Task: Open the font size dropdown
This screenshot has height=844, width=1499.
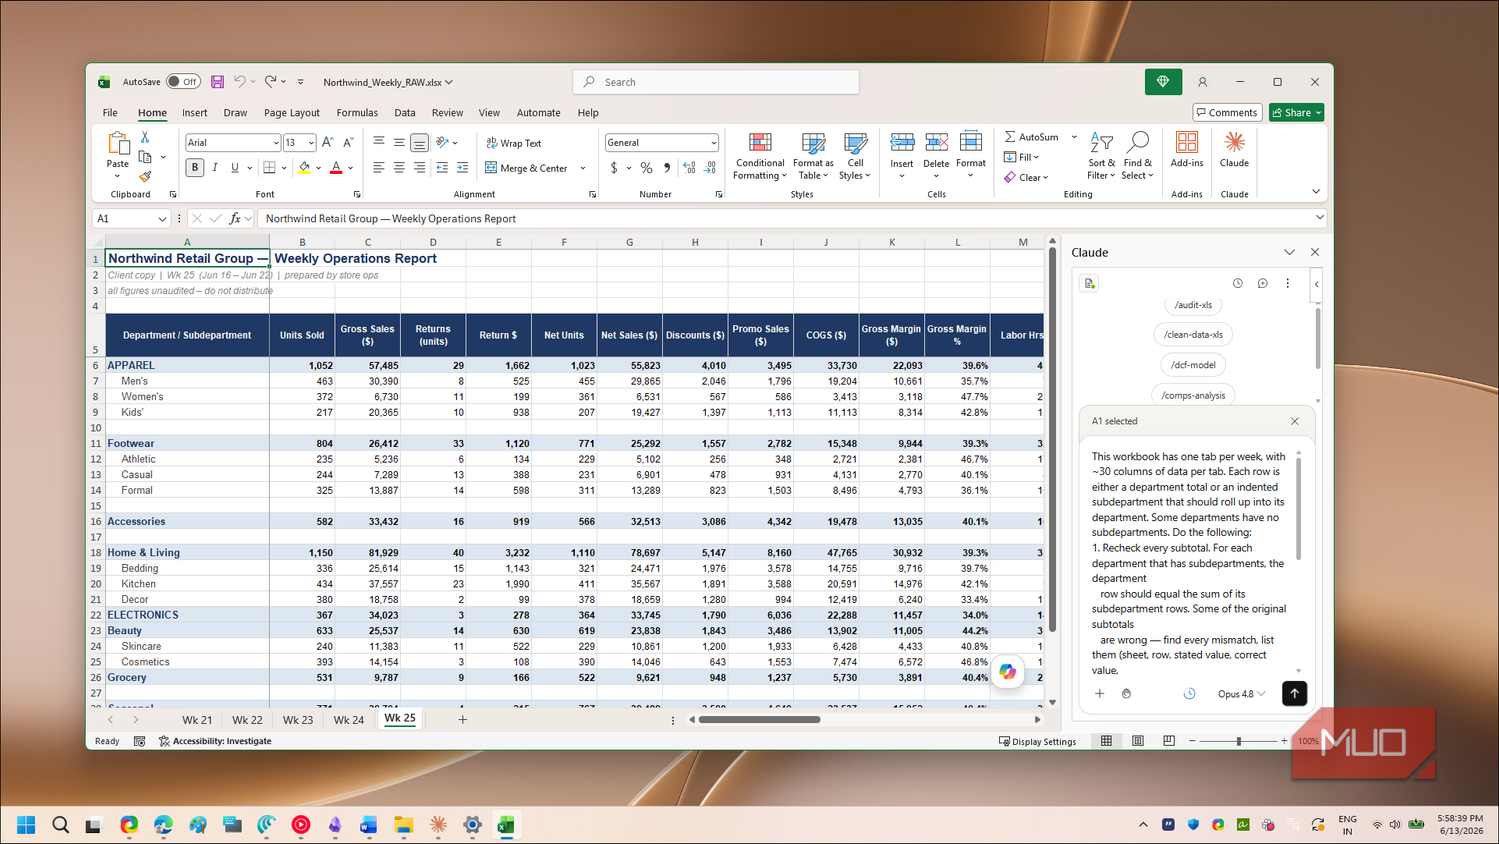Action: coord(311,143)
